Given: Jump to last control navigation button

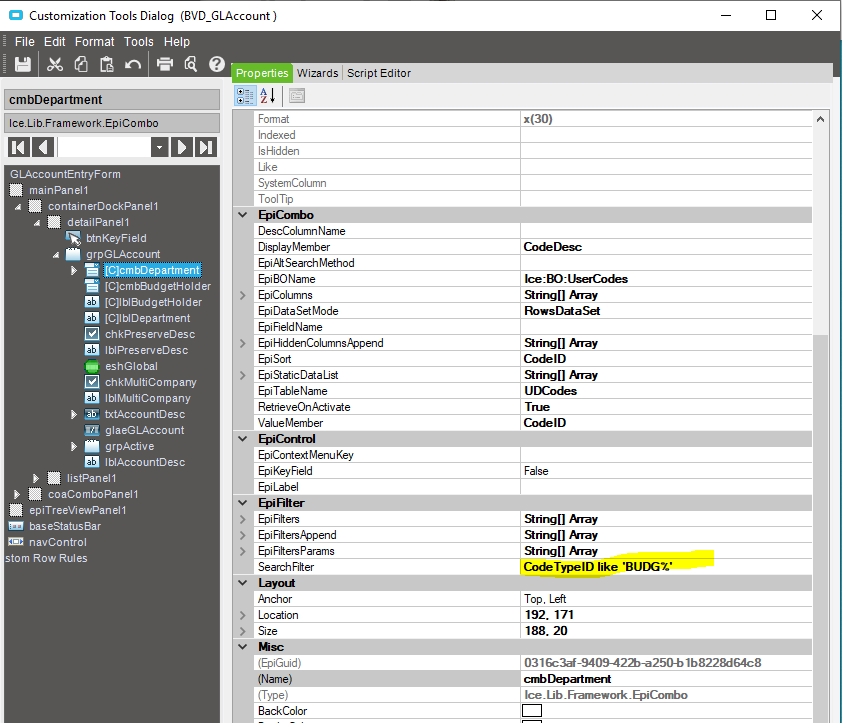Looking at the screenshot, I should coord(206,147).
